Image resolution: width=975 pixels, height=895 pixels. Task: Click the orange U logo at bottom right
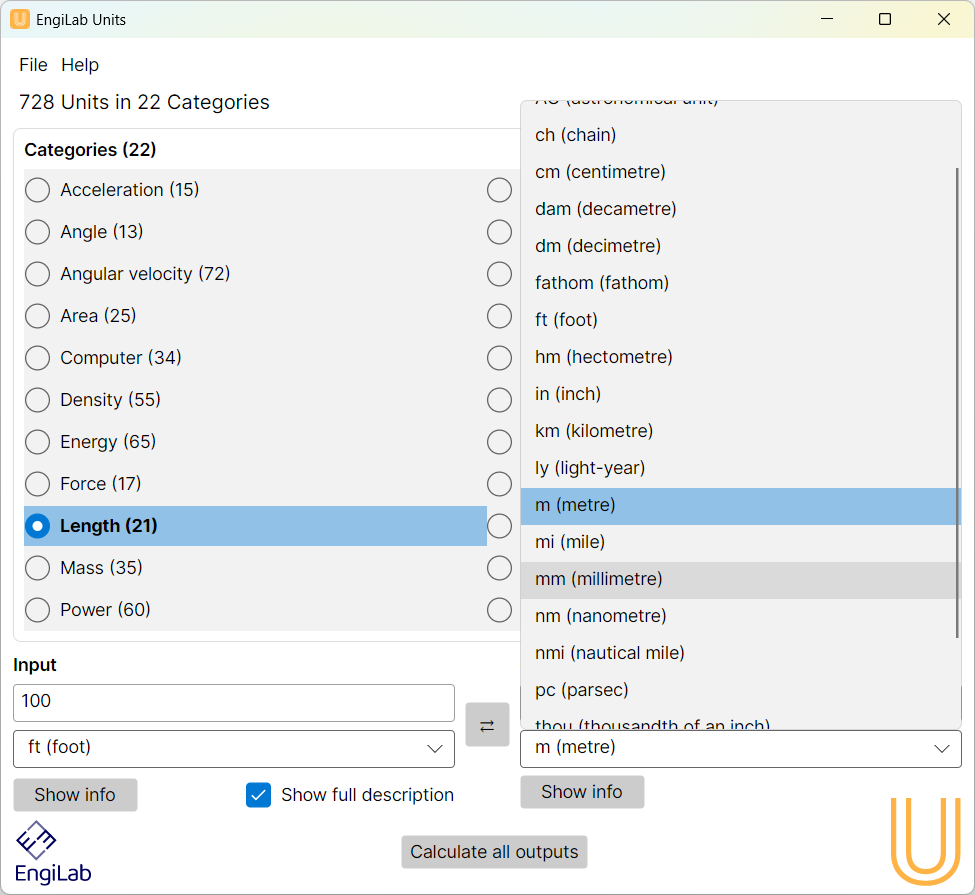[925, 840]
